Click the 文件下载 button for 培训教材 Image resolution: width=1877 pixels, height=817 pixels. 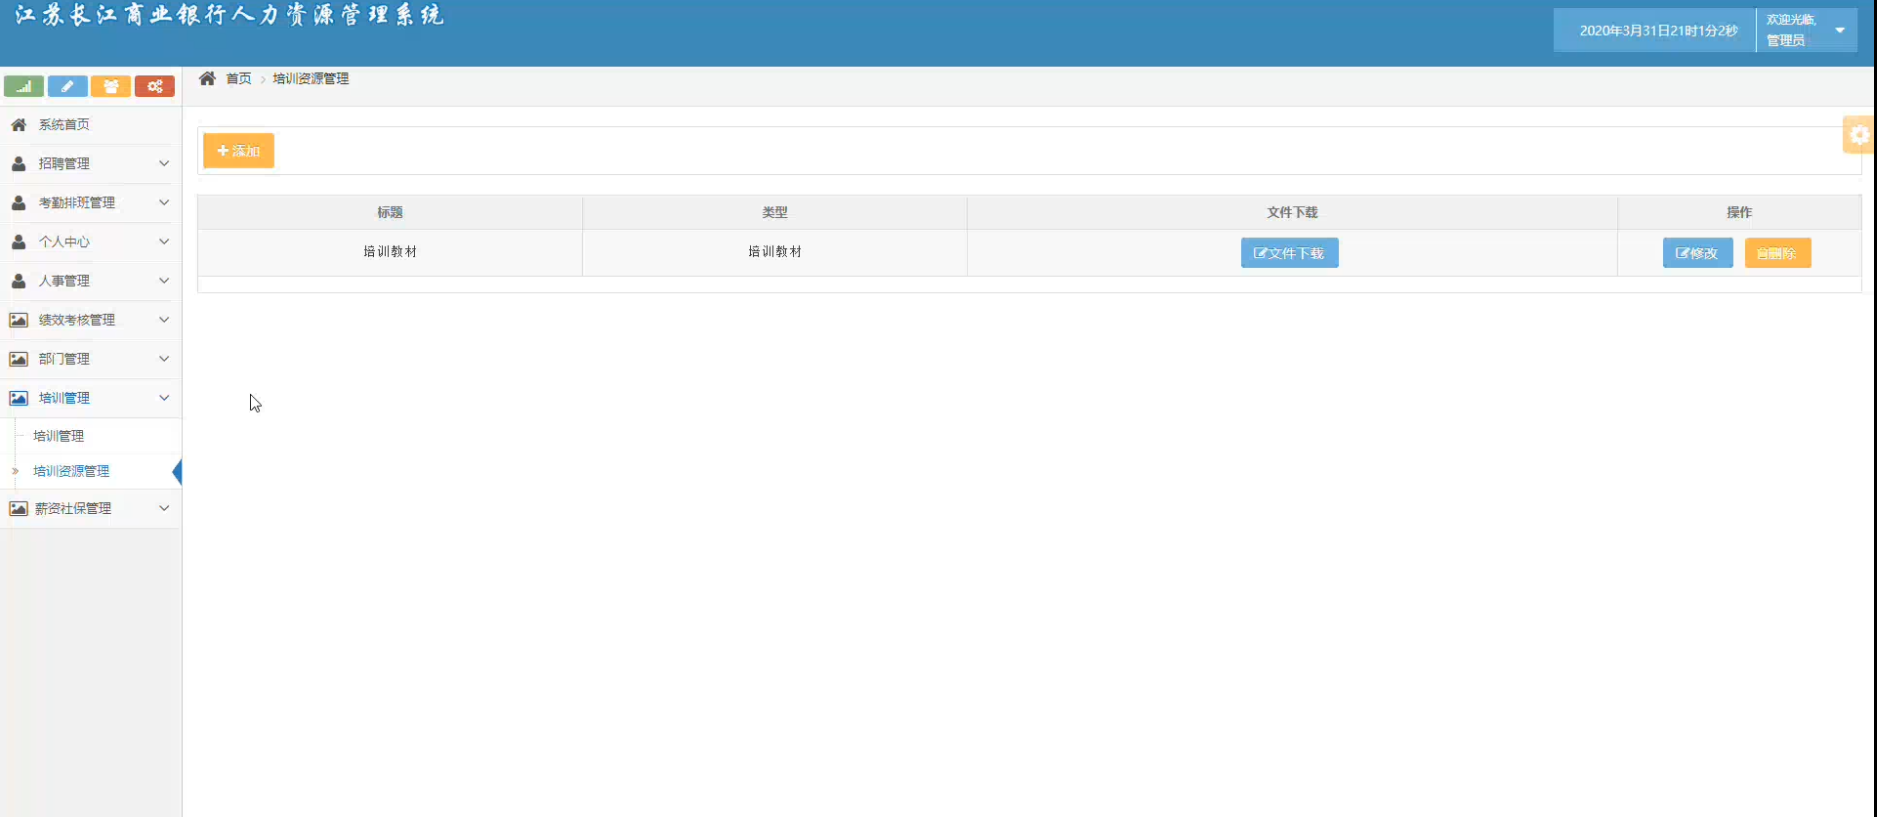1289,253
